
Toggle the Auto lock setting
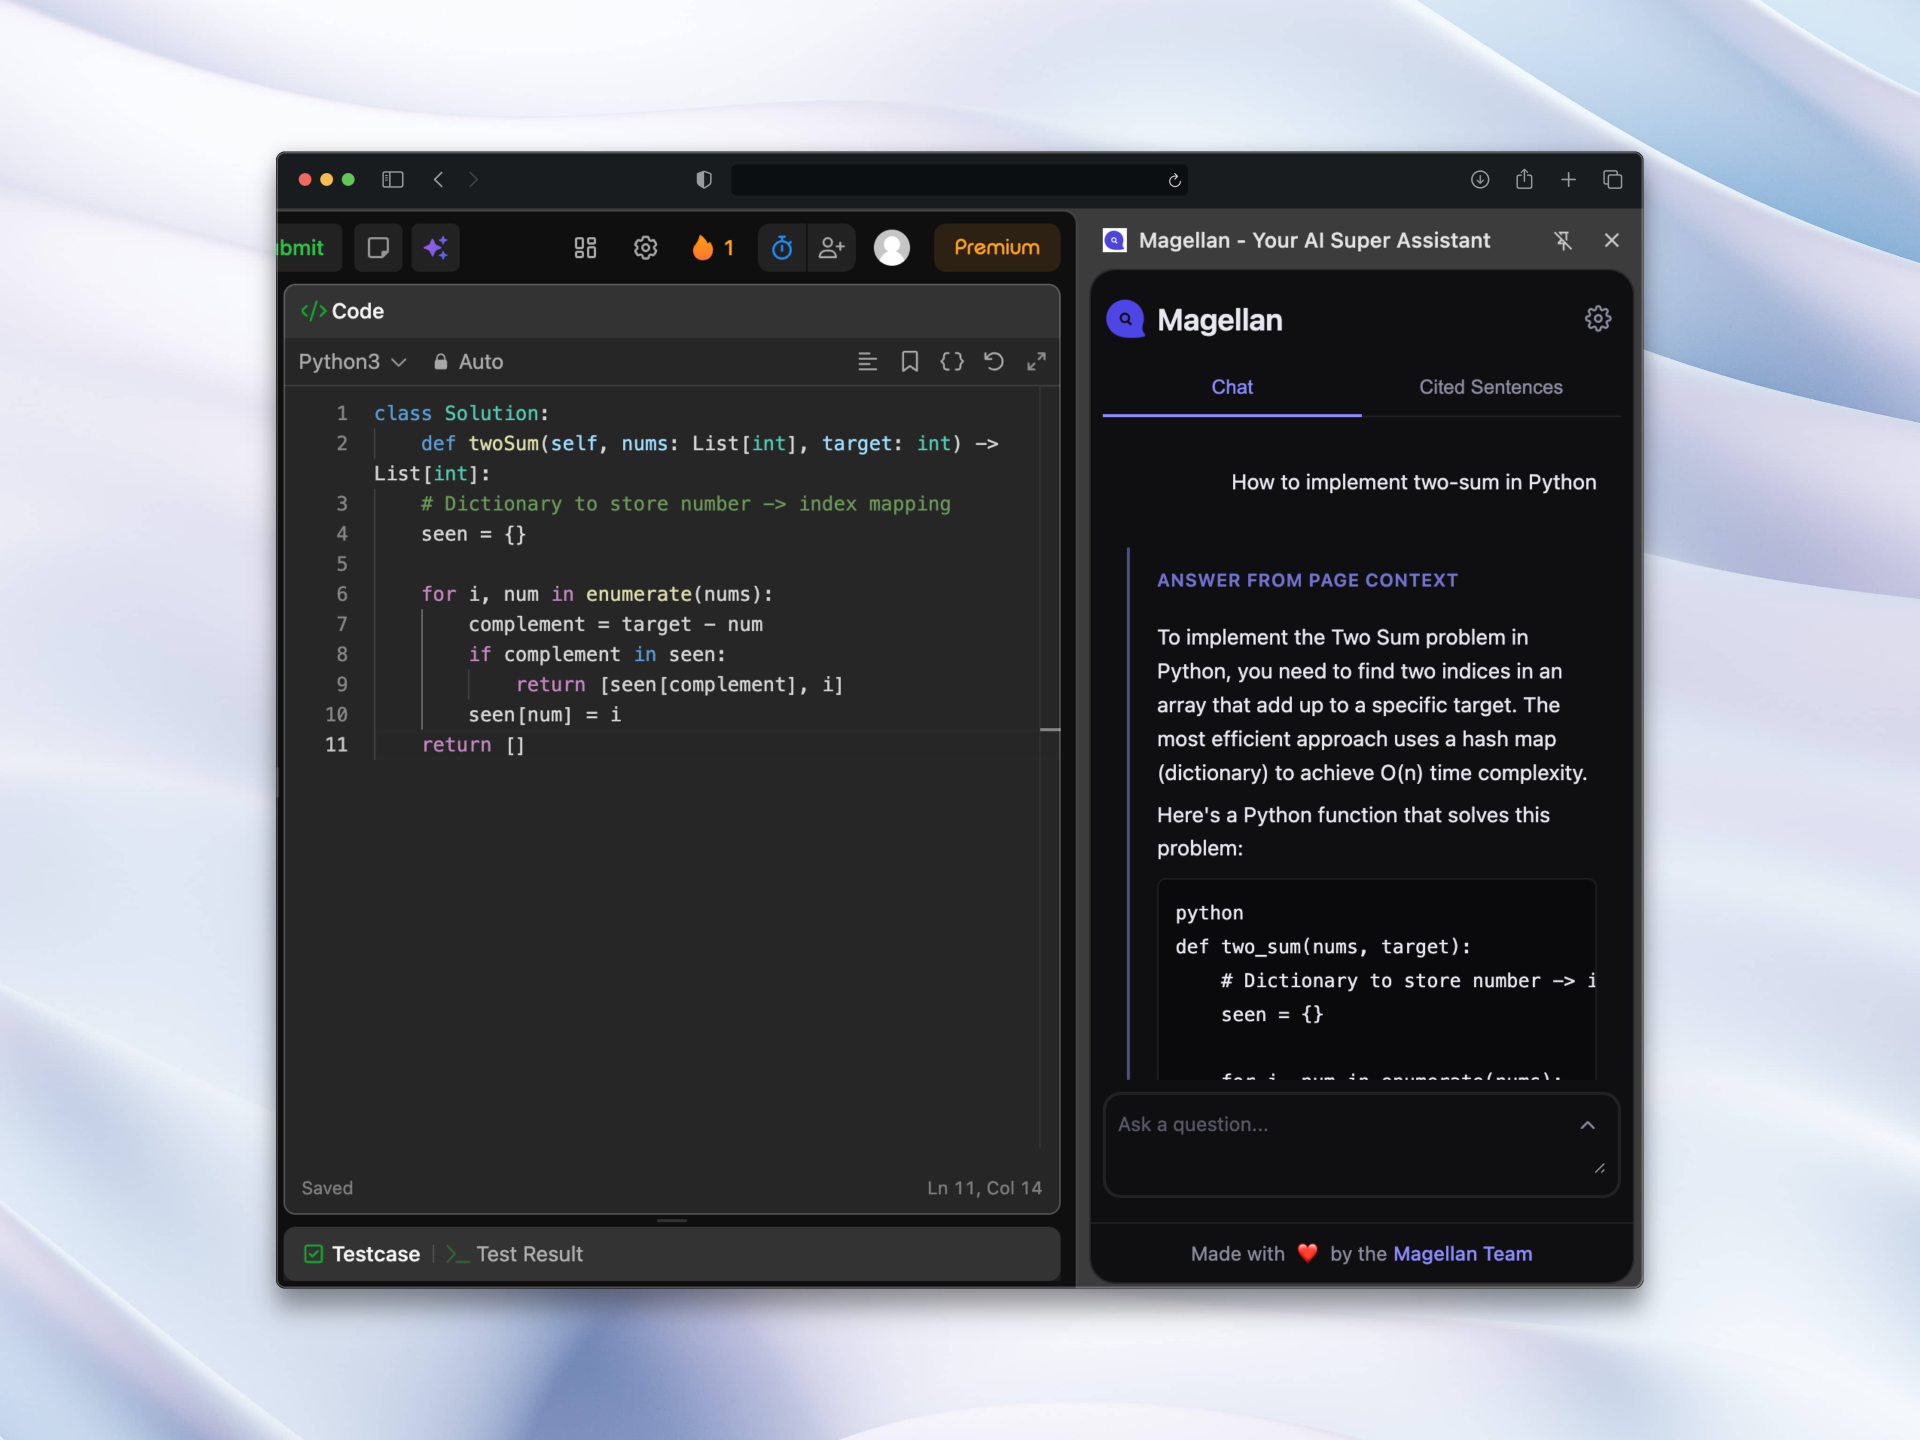(x=467, y=361)
